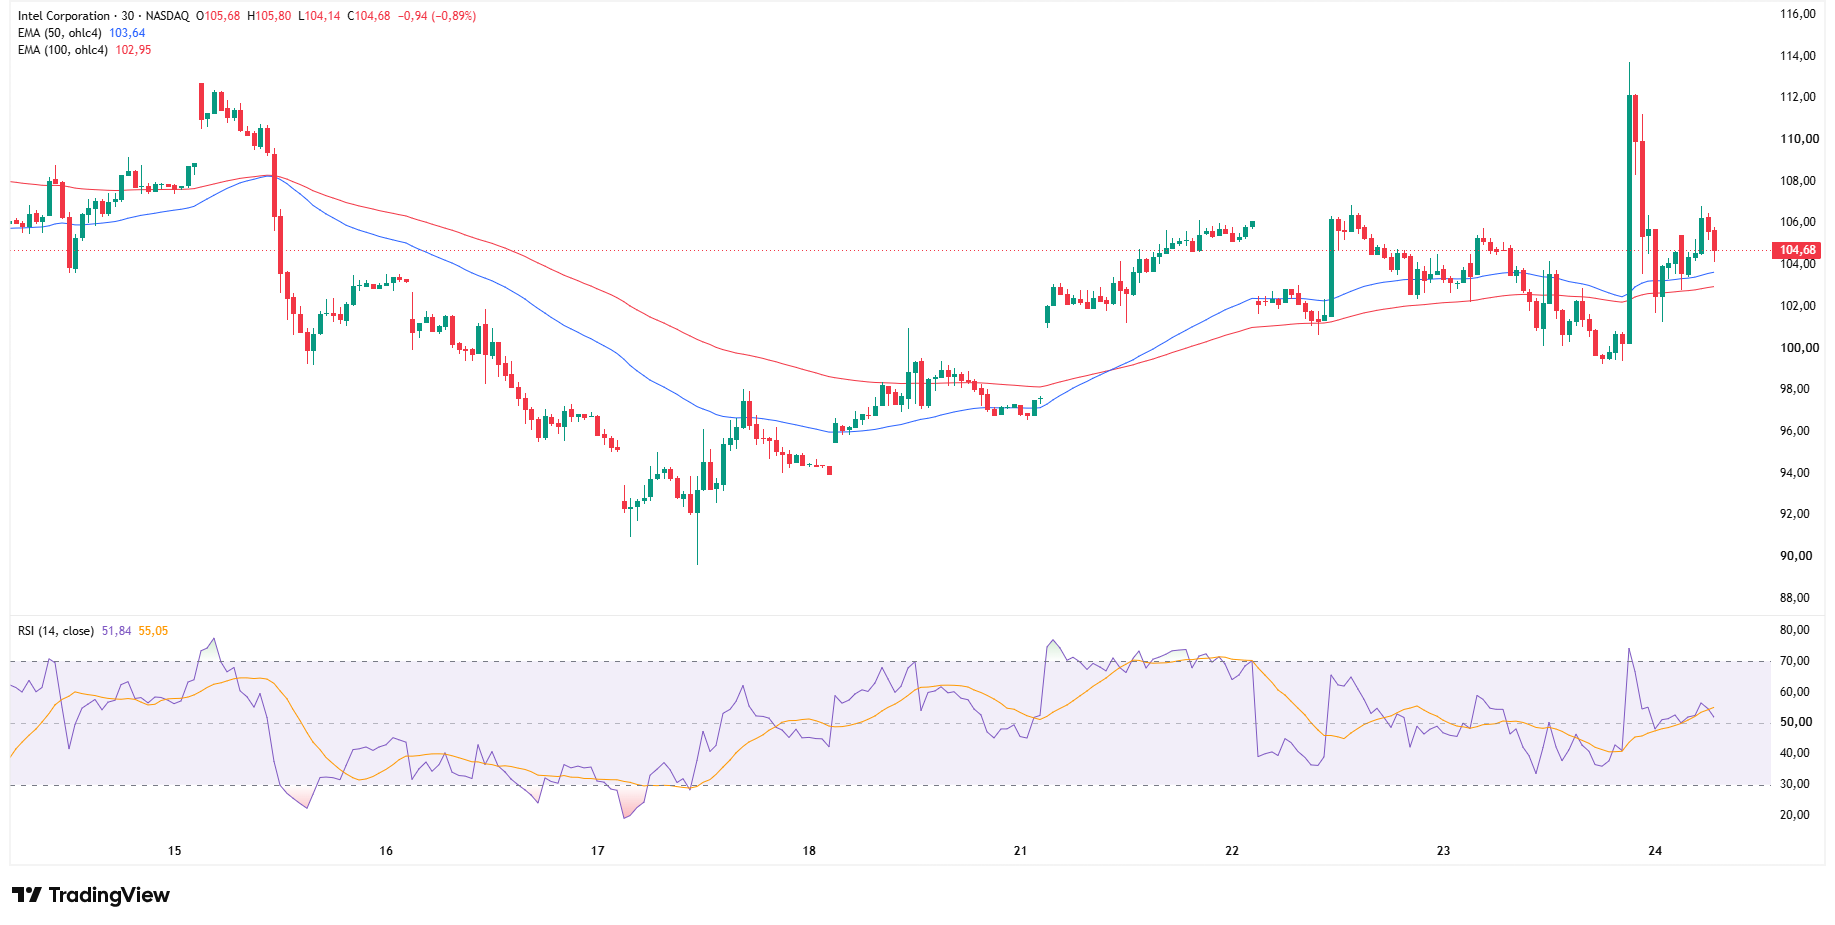The width and height of the screenshot is (1835, 925).
Task: Click the 98,00 price scale label
Action: (x=1795, y=389)
